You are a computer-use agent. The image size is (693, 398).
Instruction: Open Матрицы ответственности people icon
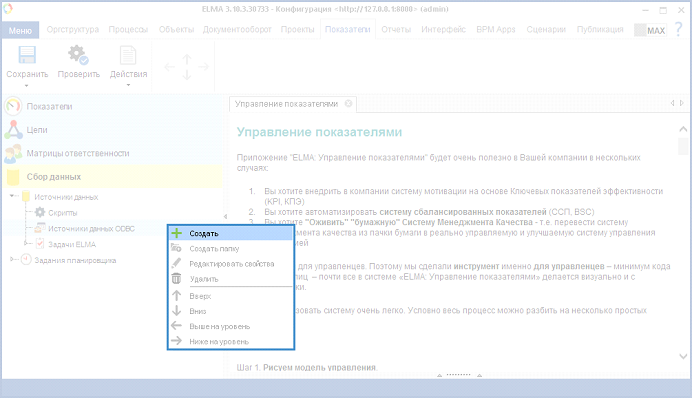pyautogui.click(x=13, y=153)
